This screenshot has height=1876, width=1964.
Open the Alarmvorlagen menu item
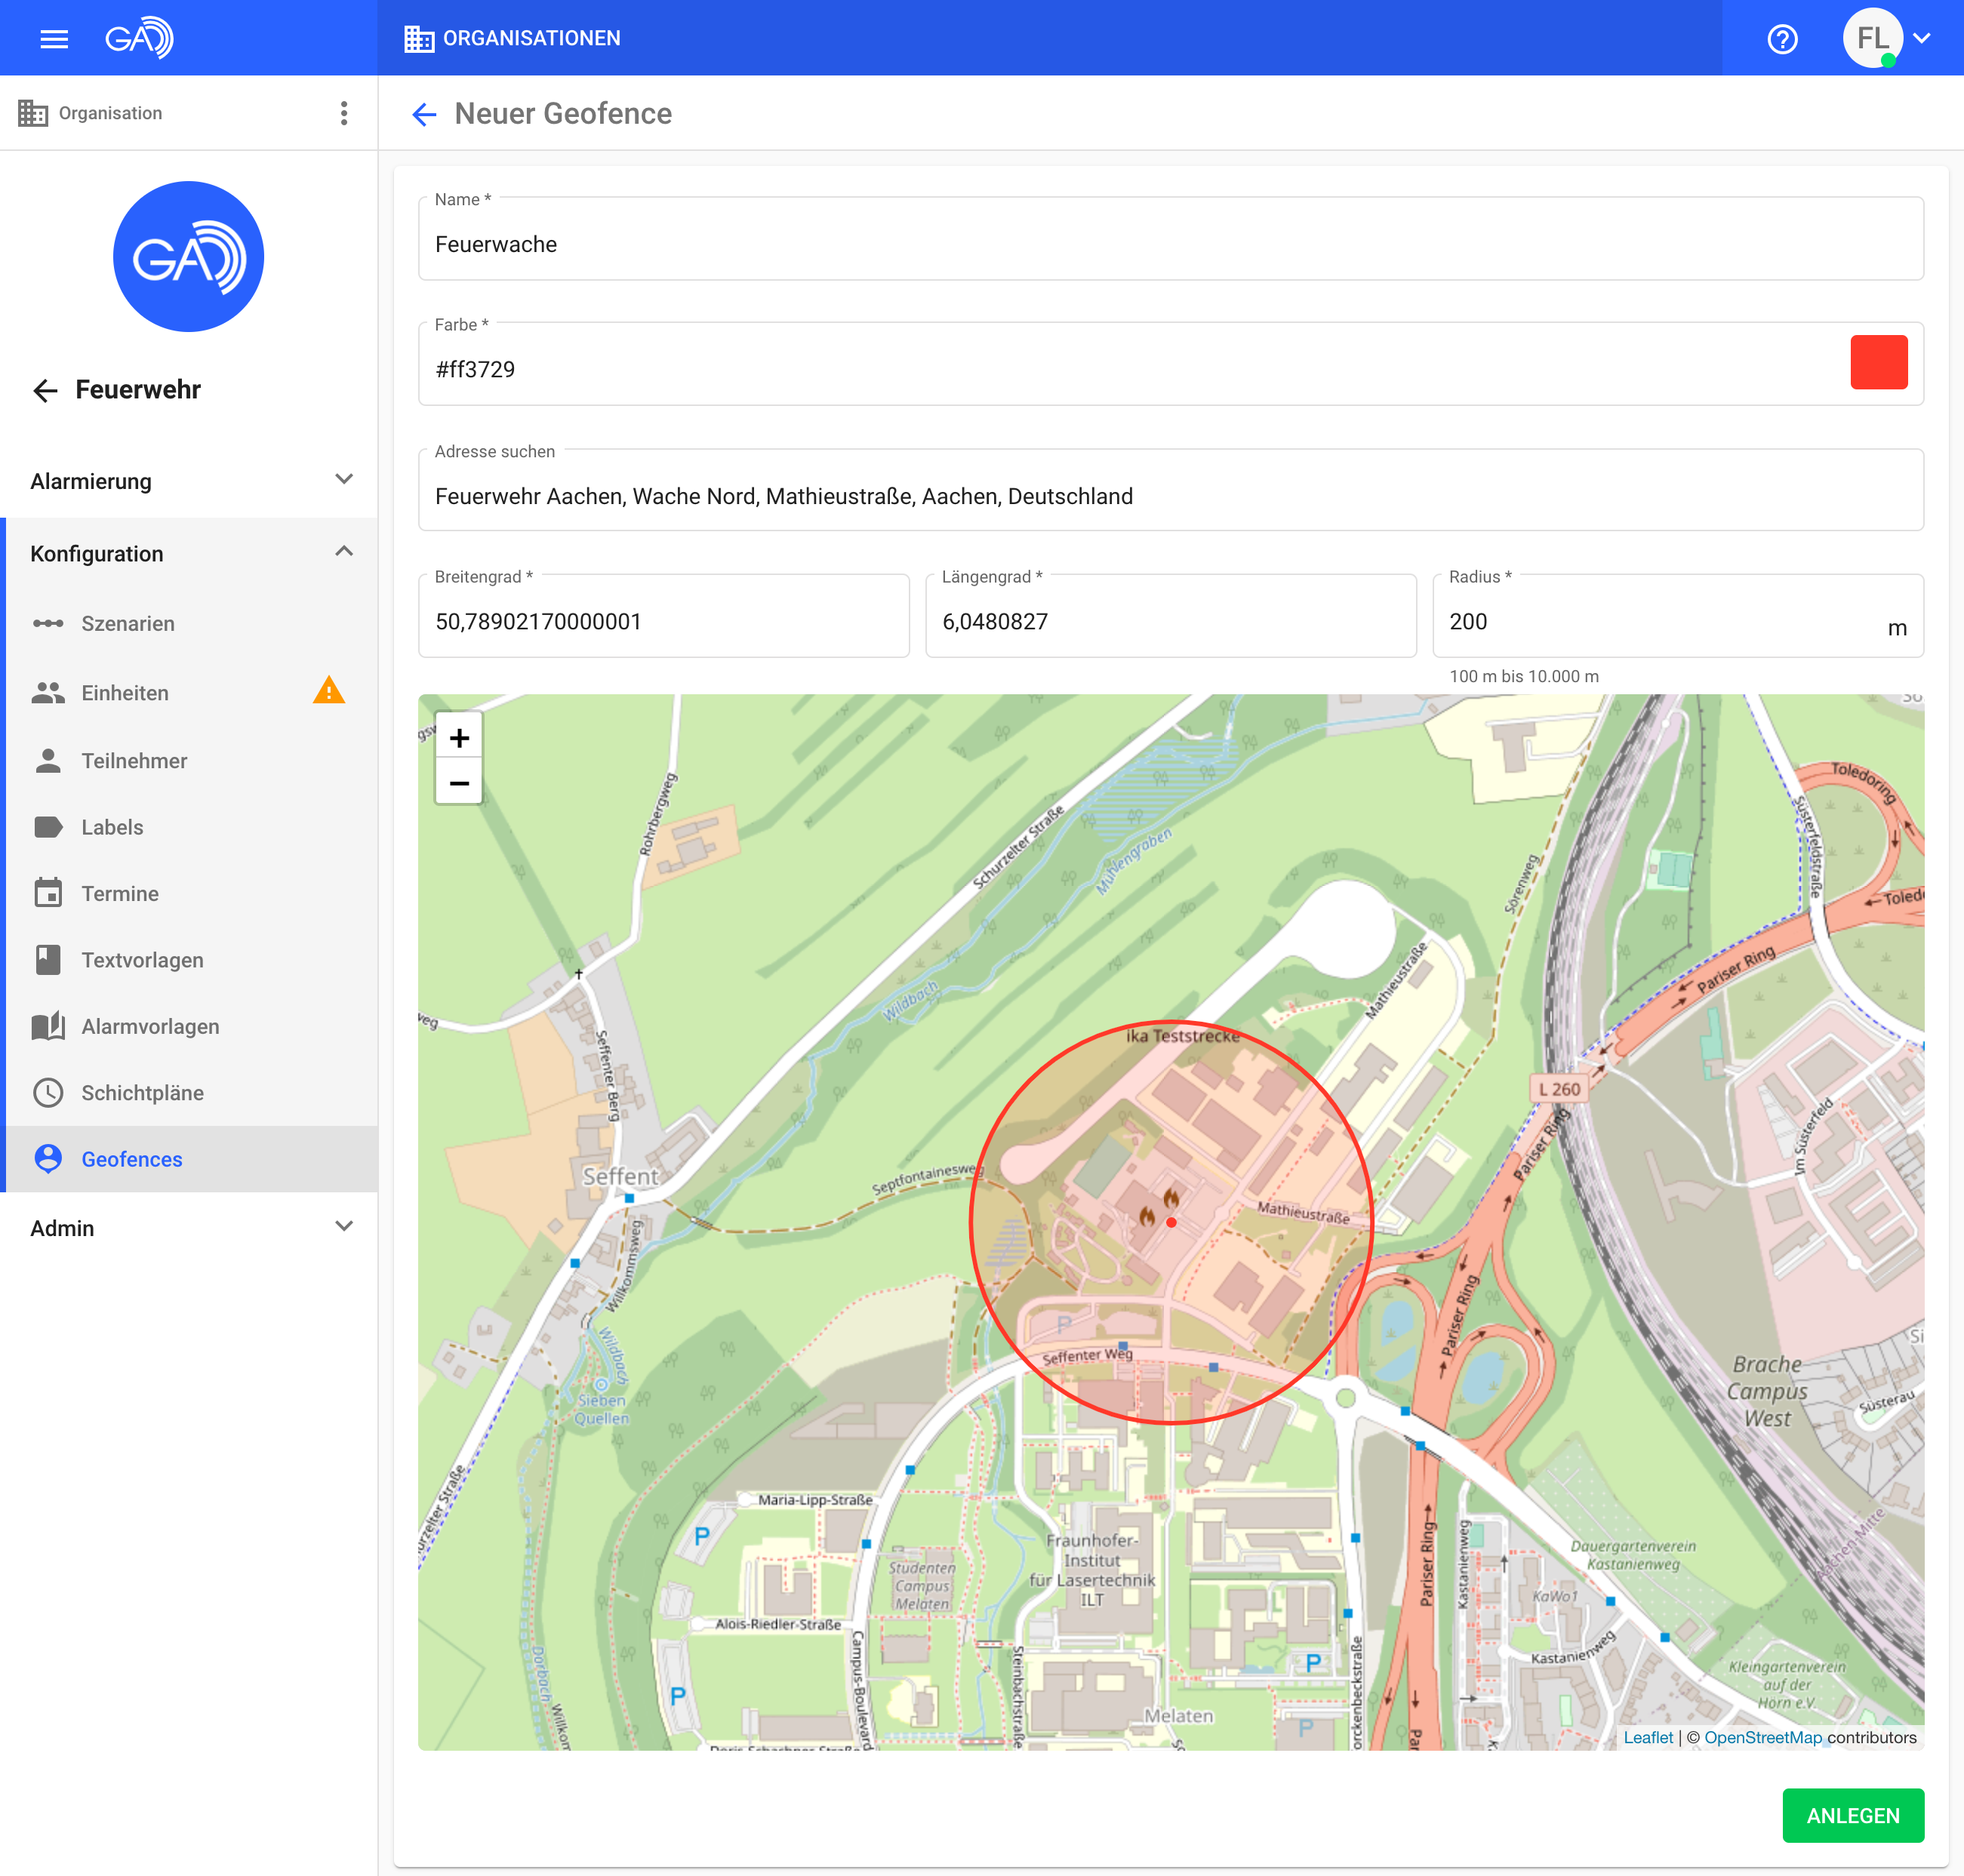click(150, 1026)
